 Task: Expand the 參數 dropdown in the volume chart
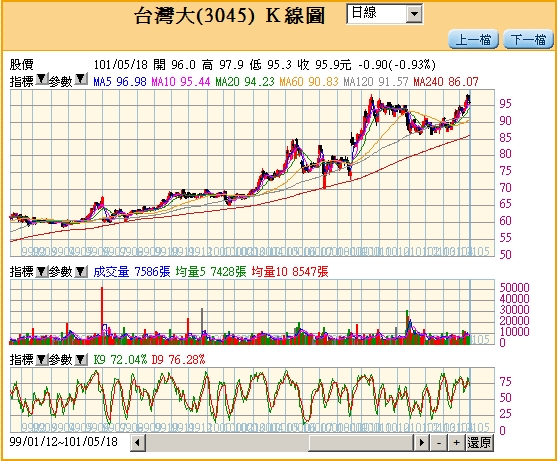coord(81,272)
